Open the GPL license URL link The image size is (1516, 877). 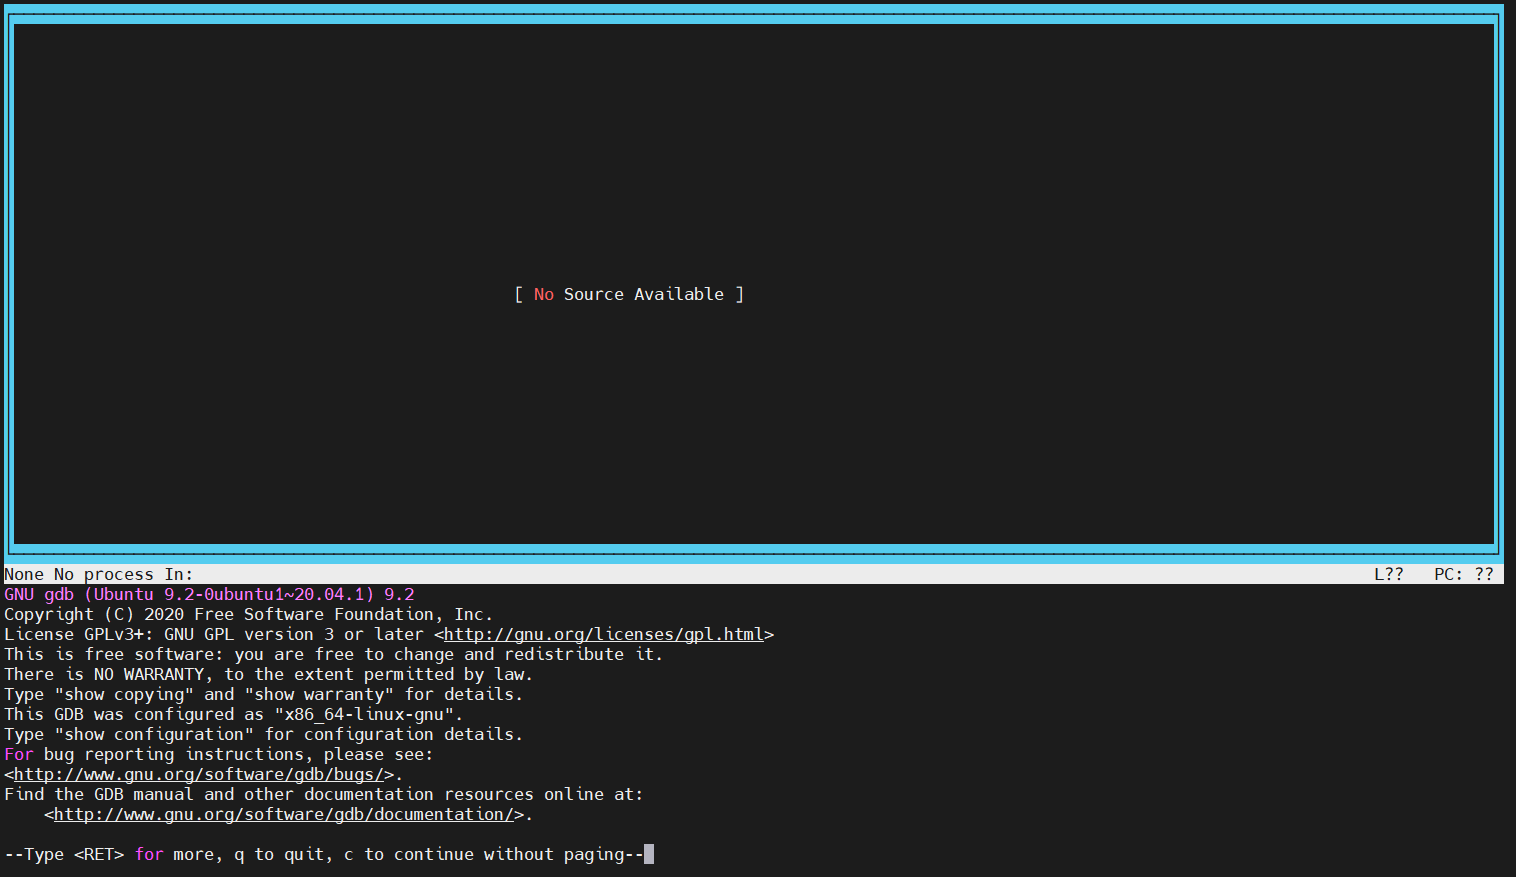coord(604,634)
